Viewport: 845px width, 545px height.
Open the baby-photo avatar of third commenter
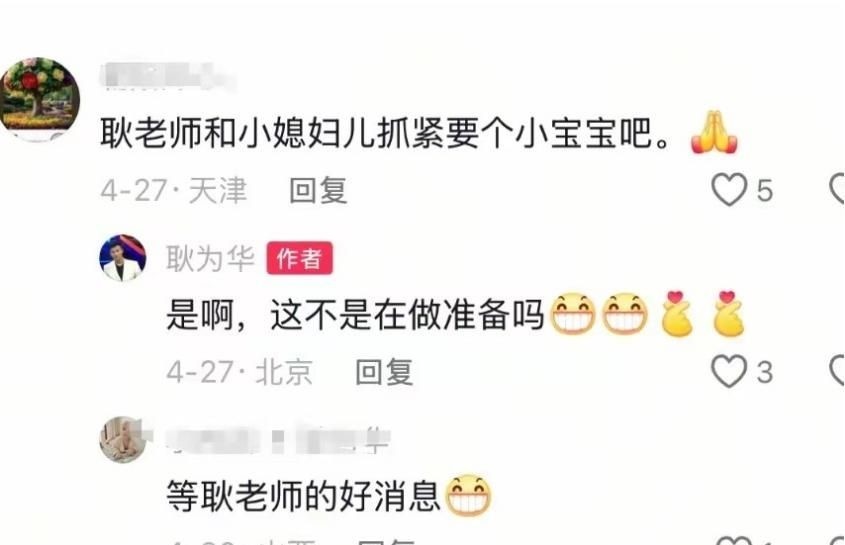tap(123, 439)
